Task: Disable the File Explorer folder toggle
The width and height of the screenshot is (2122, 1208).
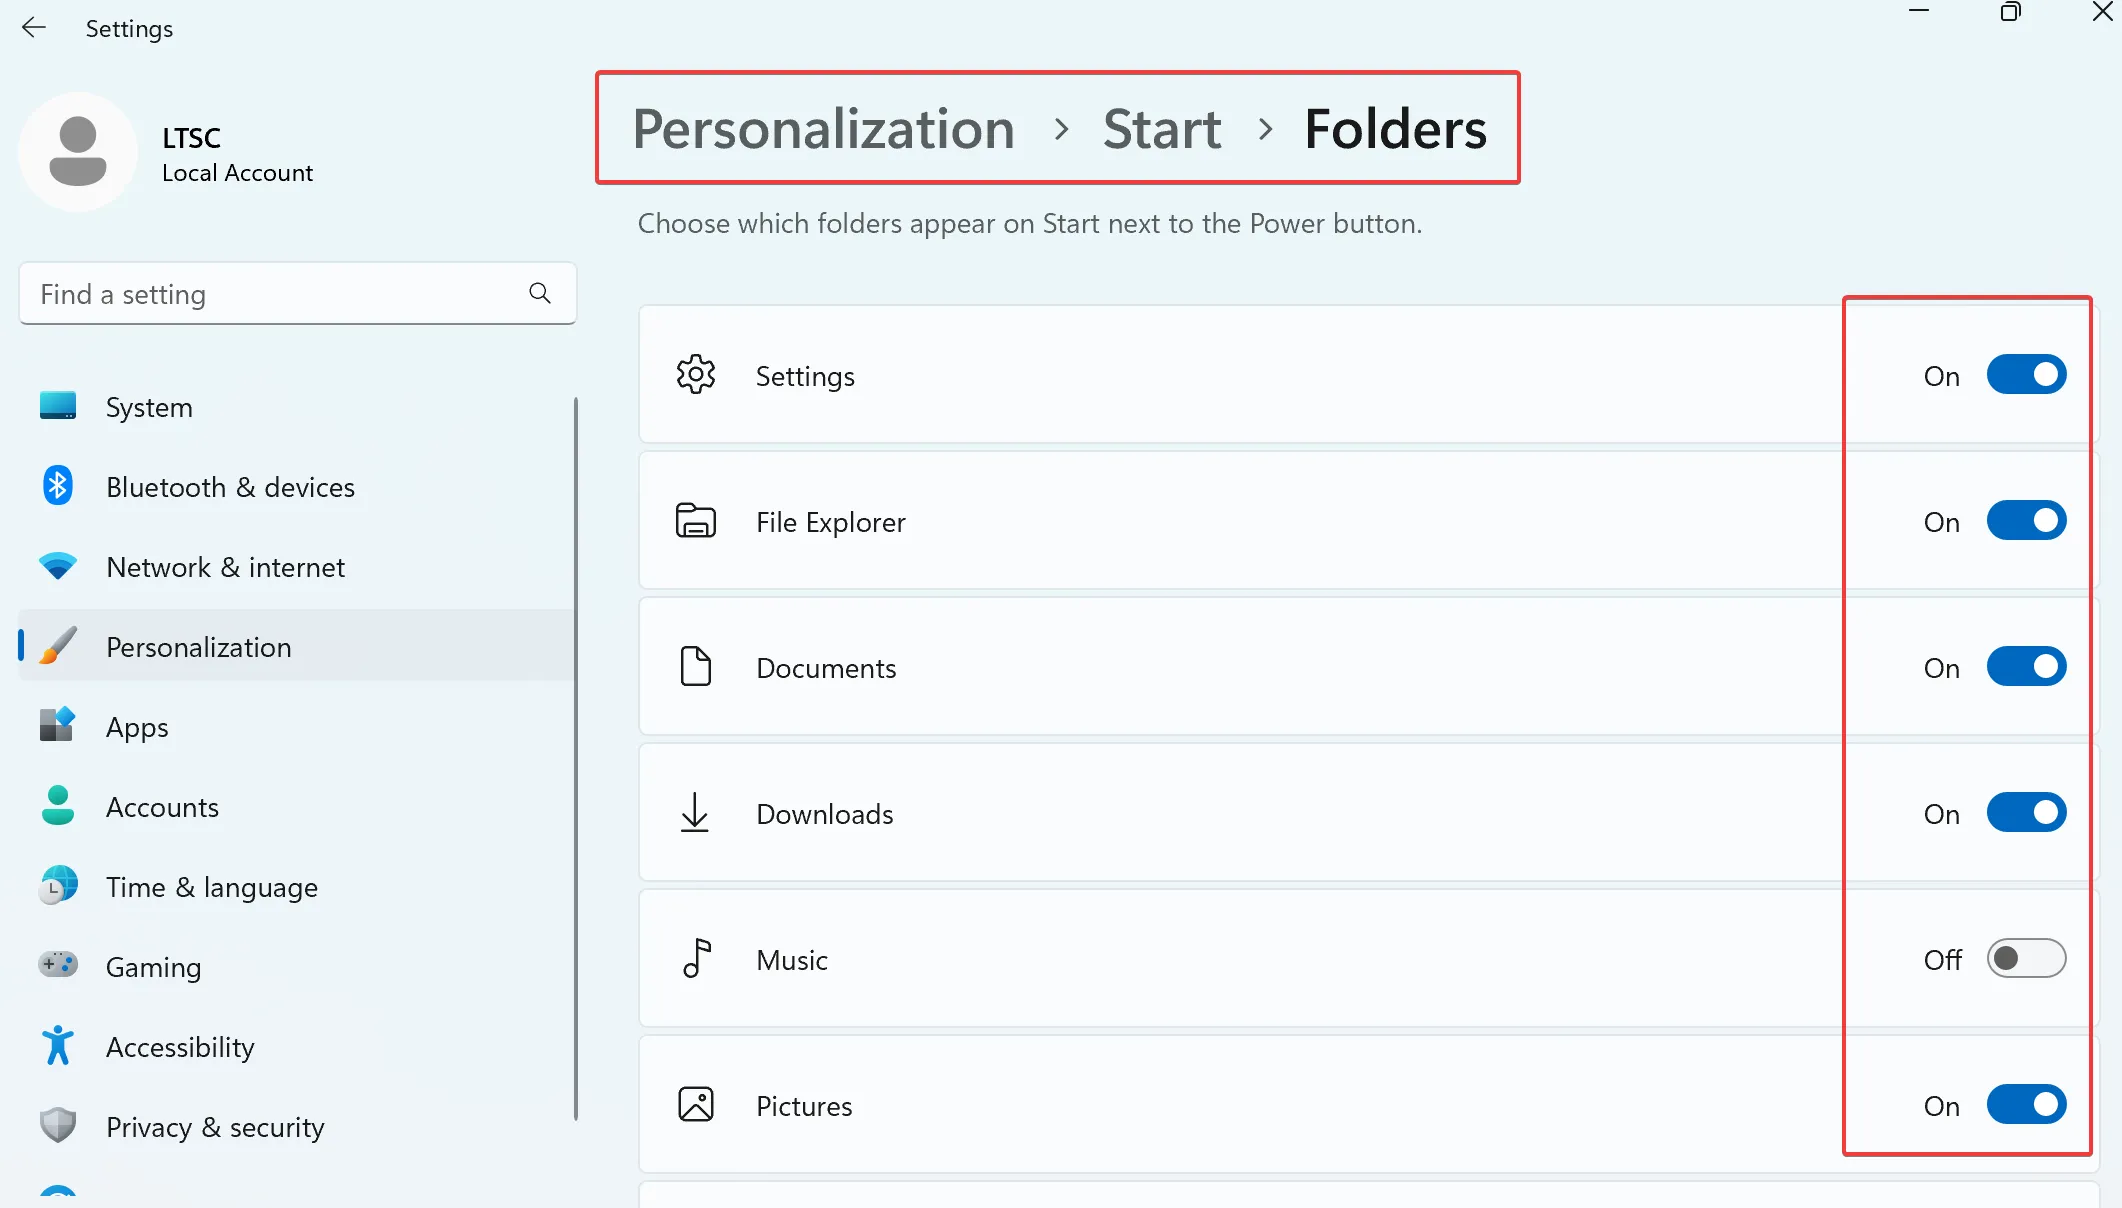Action: (x=2026, y=520)
